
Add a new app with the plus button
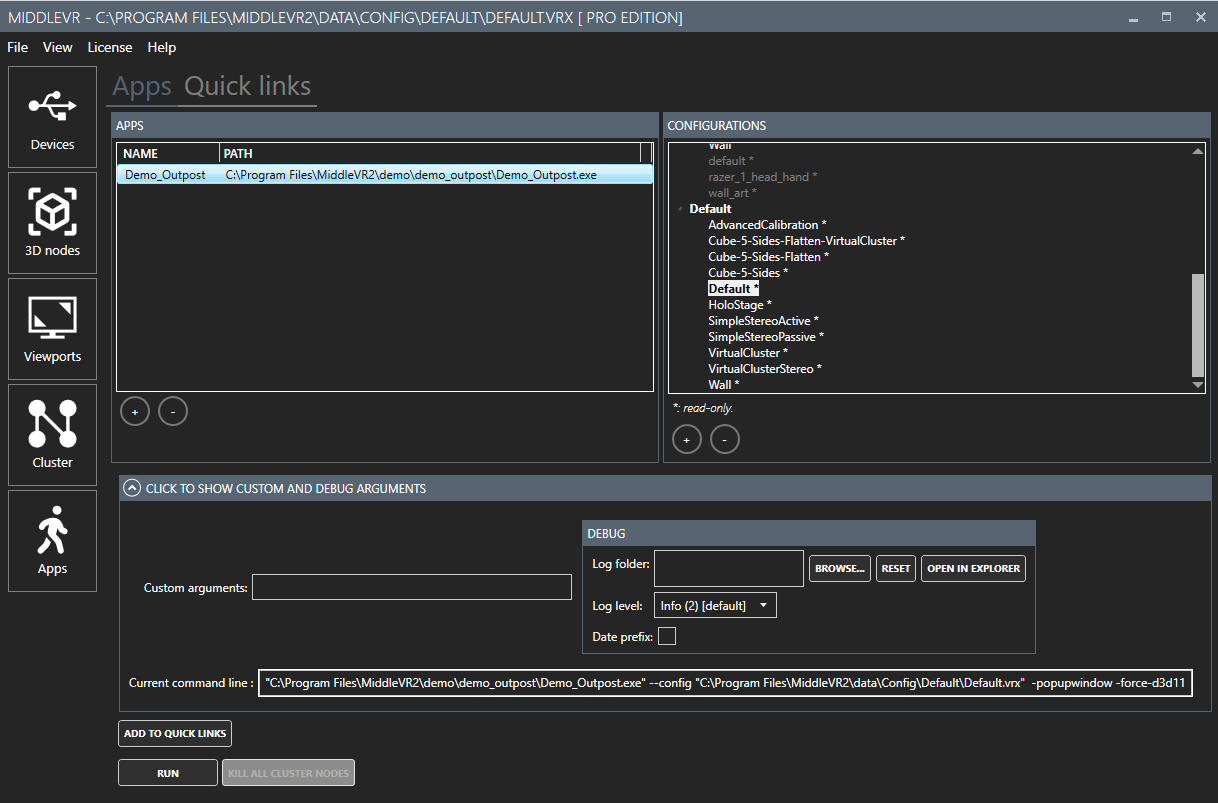click(x=135, y=411)
